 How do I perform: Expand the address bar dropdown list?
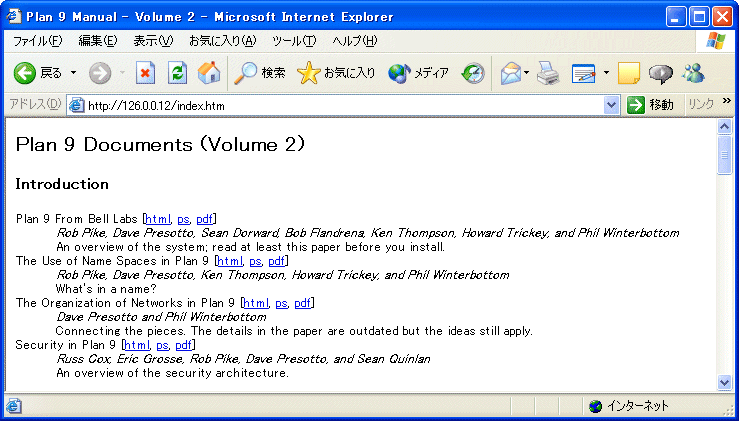[611, 106]
